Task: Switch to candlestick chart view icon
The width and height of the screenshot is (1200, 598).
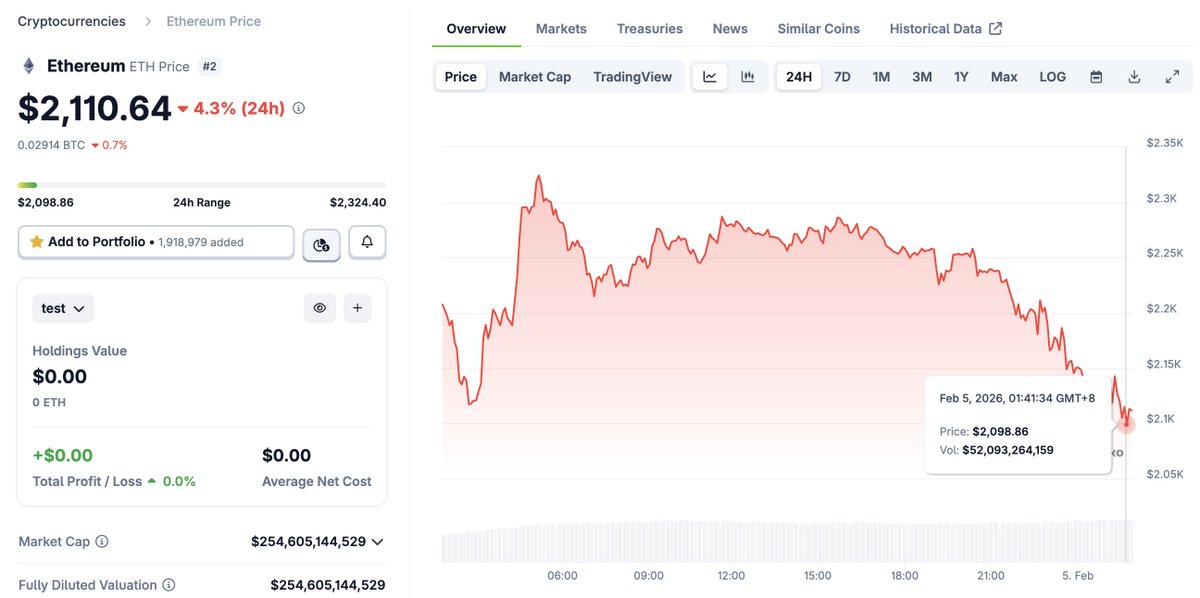Action: 747,77
